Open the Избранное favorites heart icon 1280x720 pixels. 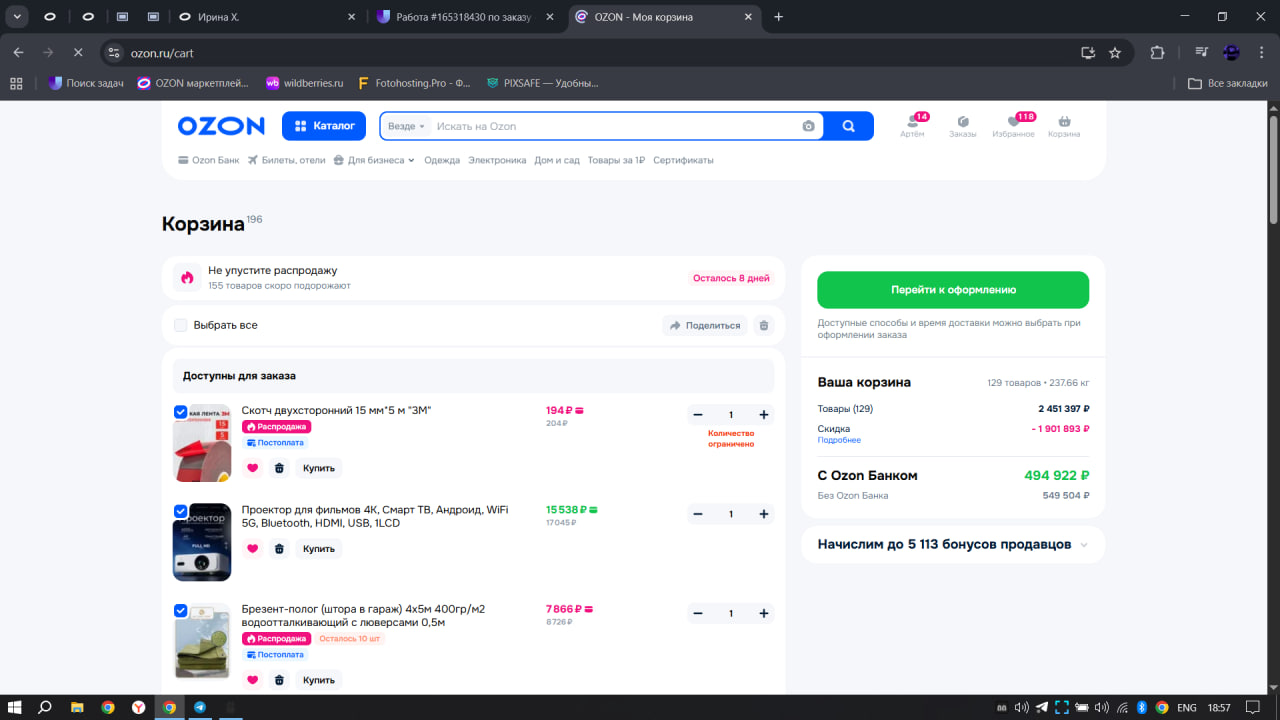click(x=1013, y=124)
